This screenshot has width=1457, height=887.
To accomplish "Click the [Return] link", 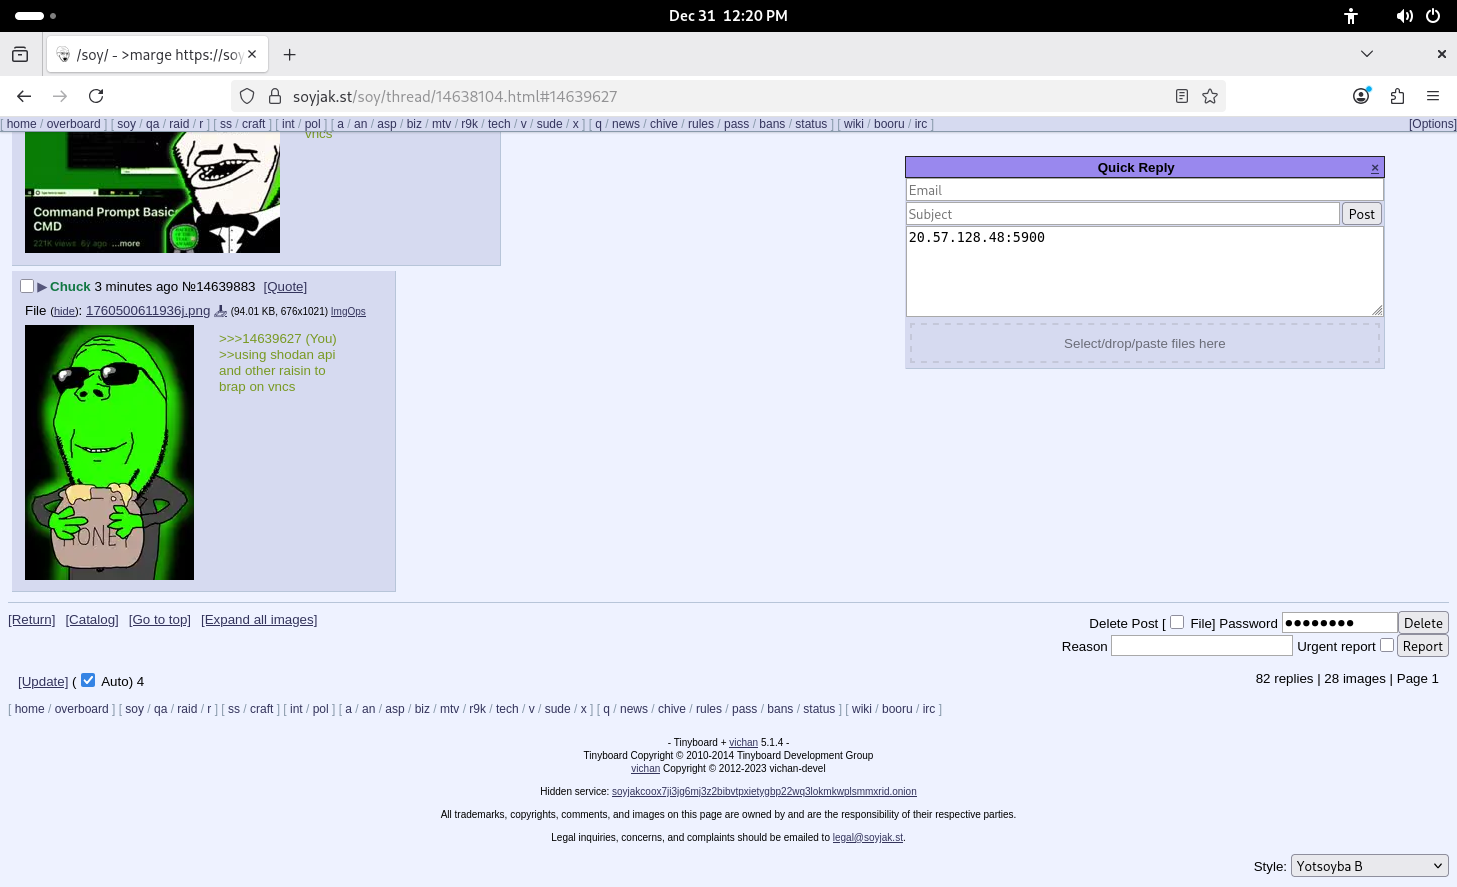I will point(32,620).
